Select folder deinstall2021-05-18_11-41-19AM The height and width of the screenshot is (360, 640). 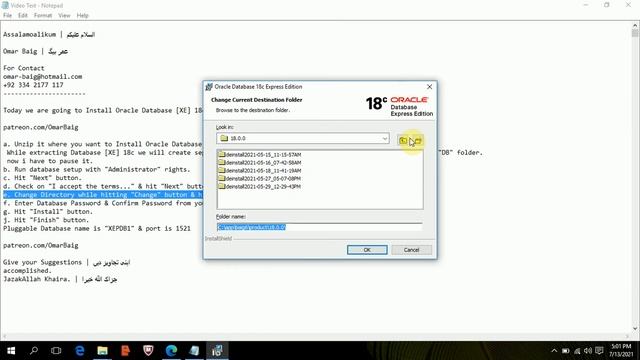(260, 171)
